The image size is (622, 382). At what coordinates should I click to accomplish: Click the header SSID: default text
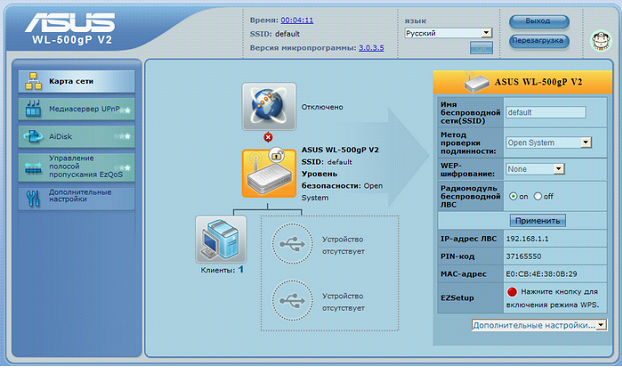(275, 34)
